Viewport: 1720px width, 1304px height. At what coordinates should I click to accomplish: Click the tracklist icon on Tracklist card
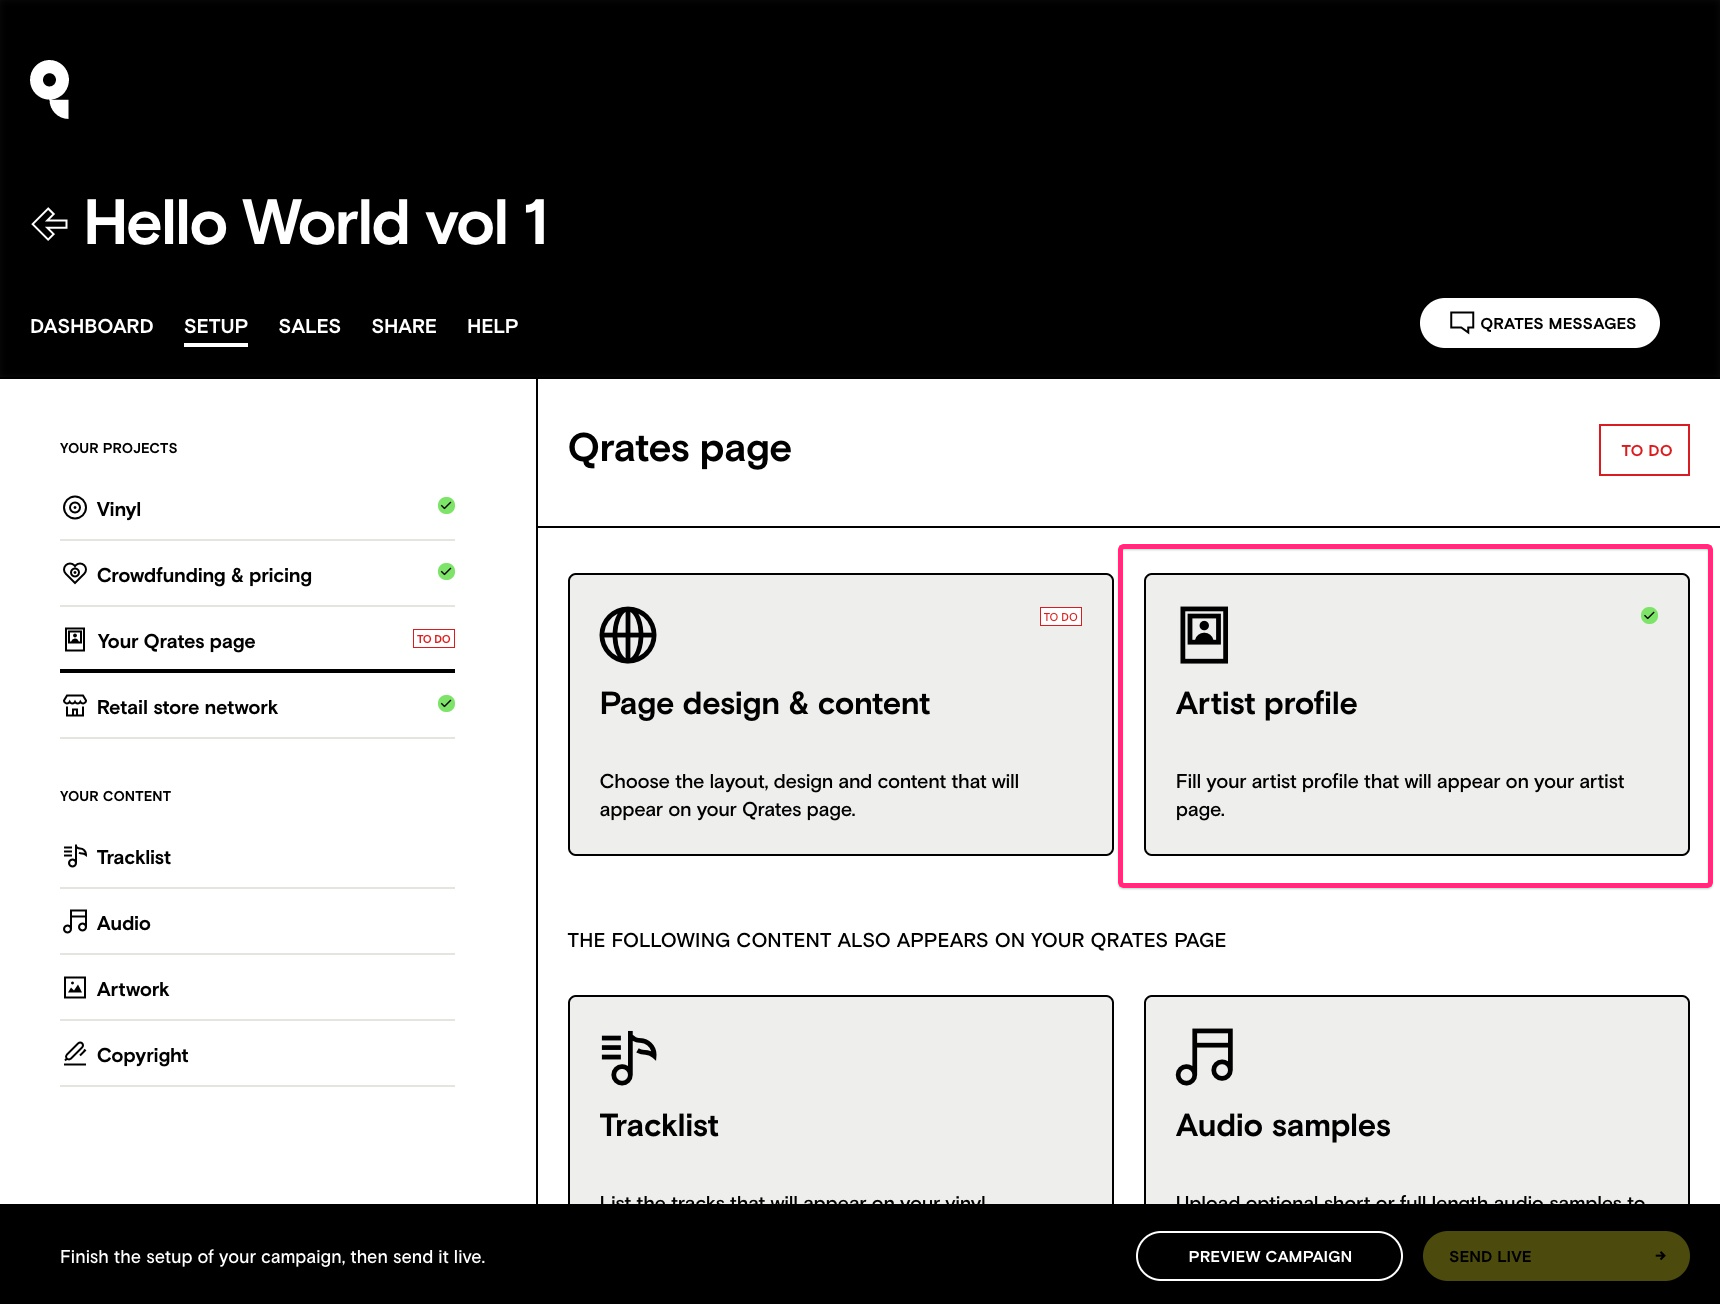coord(628,1058)
